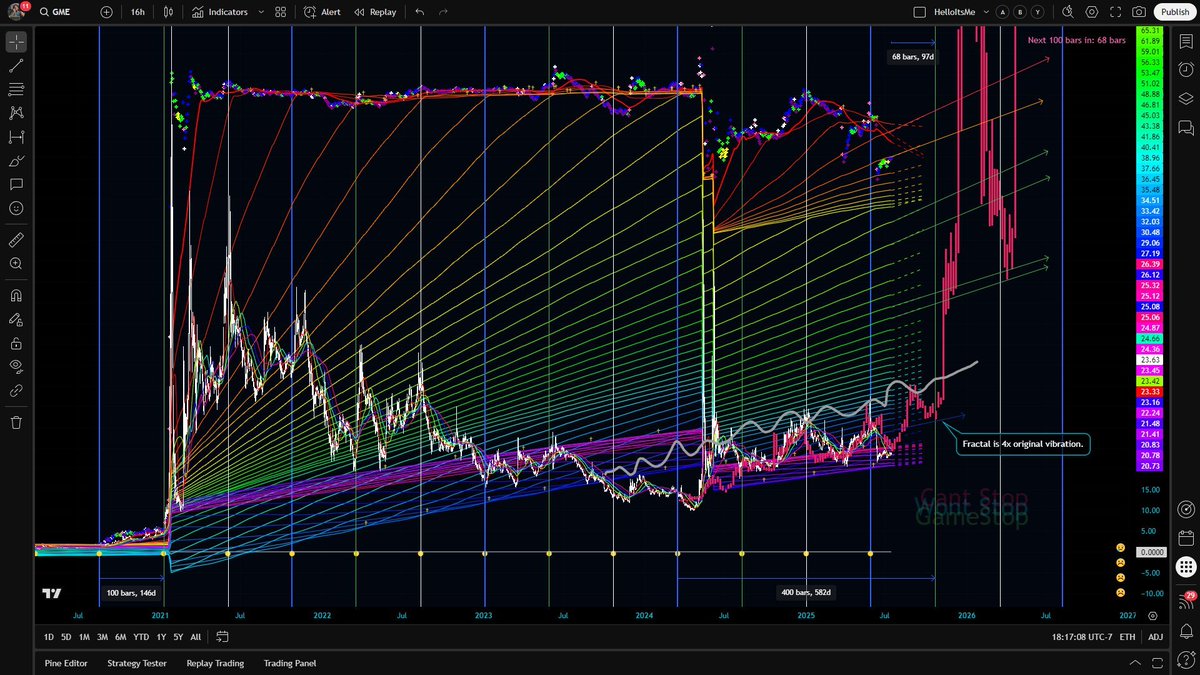The width and height of the screenshot is (1200, 675).
Task: Start bar Replay mode
Action: pos(376,12)
